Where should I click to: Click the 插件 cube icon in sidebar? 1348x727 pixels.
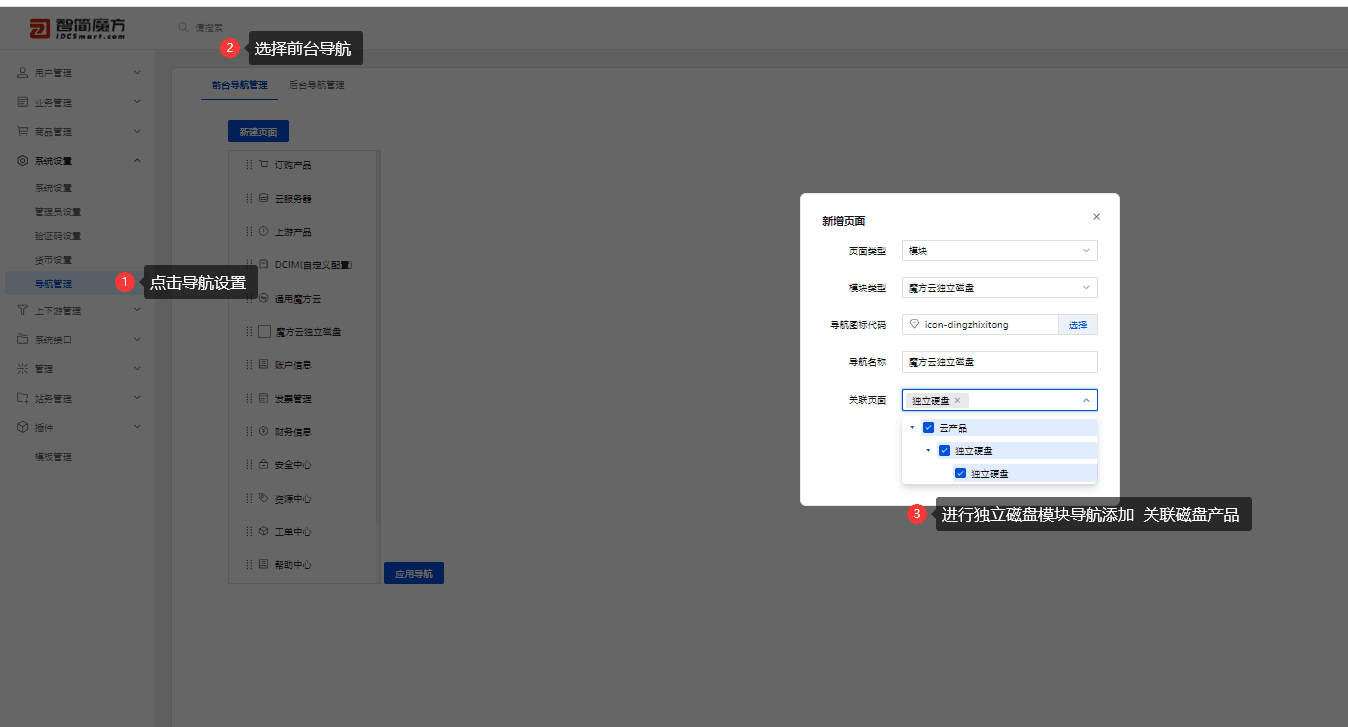[x=23, y=427]
